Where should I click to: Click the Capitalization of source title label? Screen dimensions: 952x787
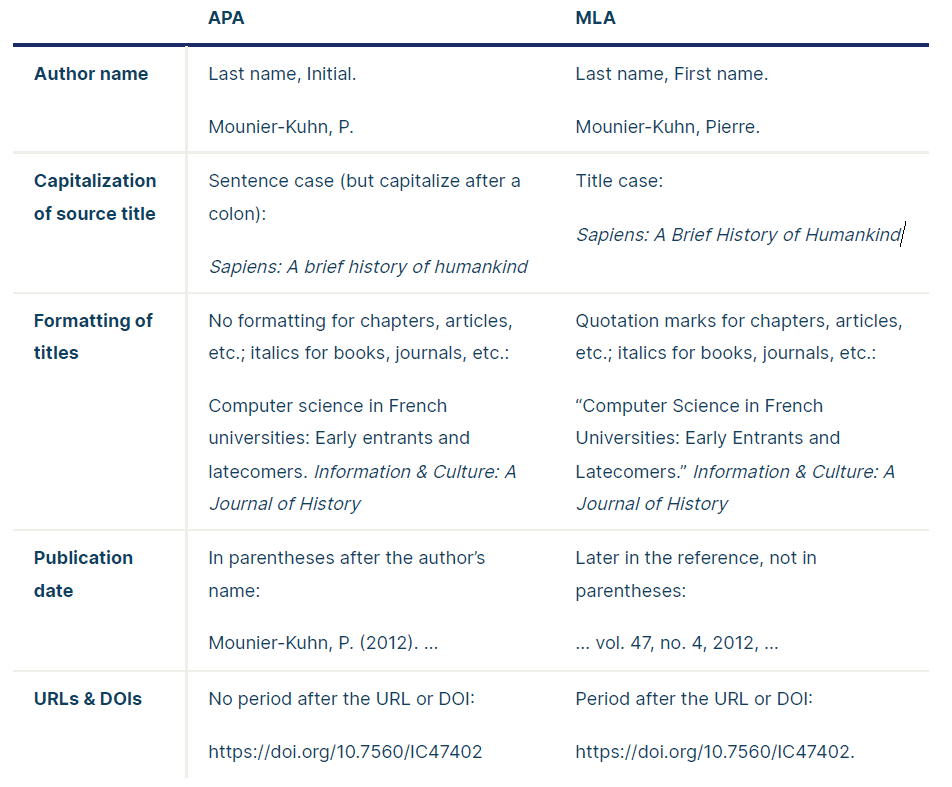(x=95, y=197)
